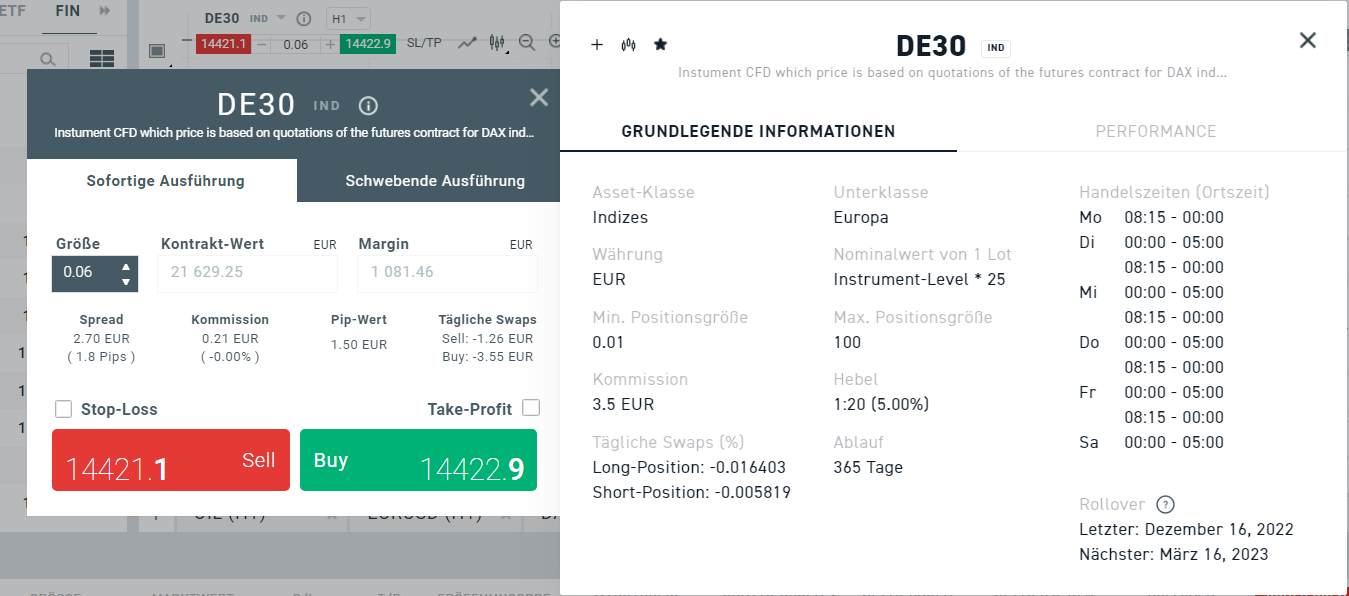Expand more market tabs with the double arrow
Screen dimensions: 1349x596
click(x=104, y=11)
